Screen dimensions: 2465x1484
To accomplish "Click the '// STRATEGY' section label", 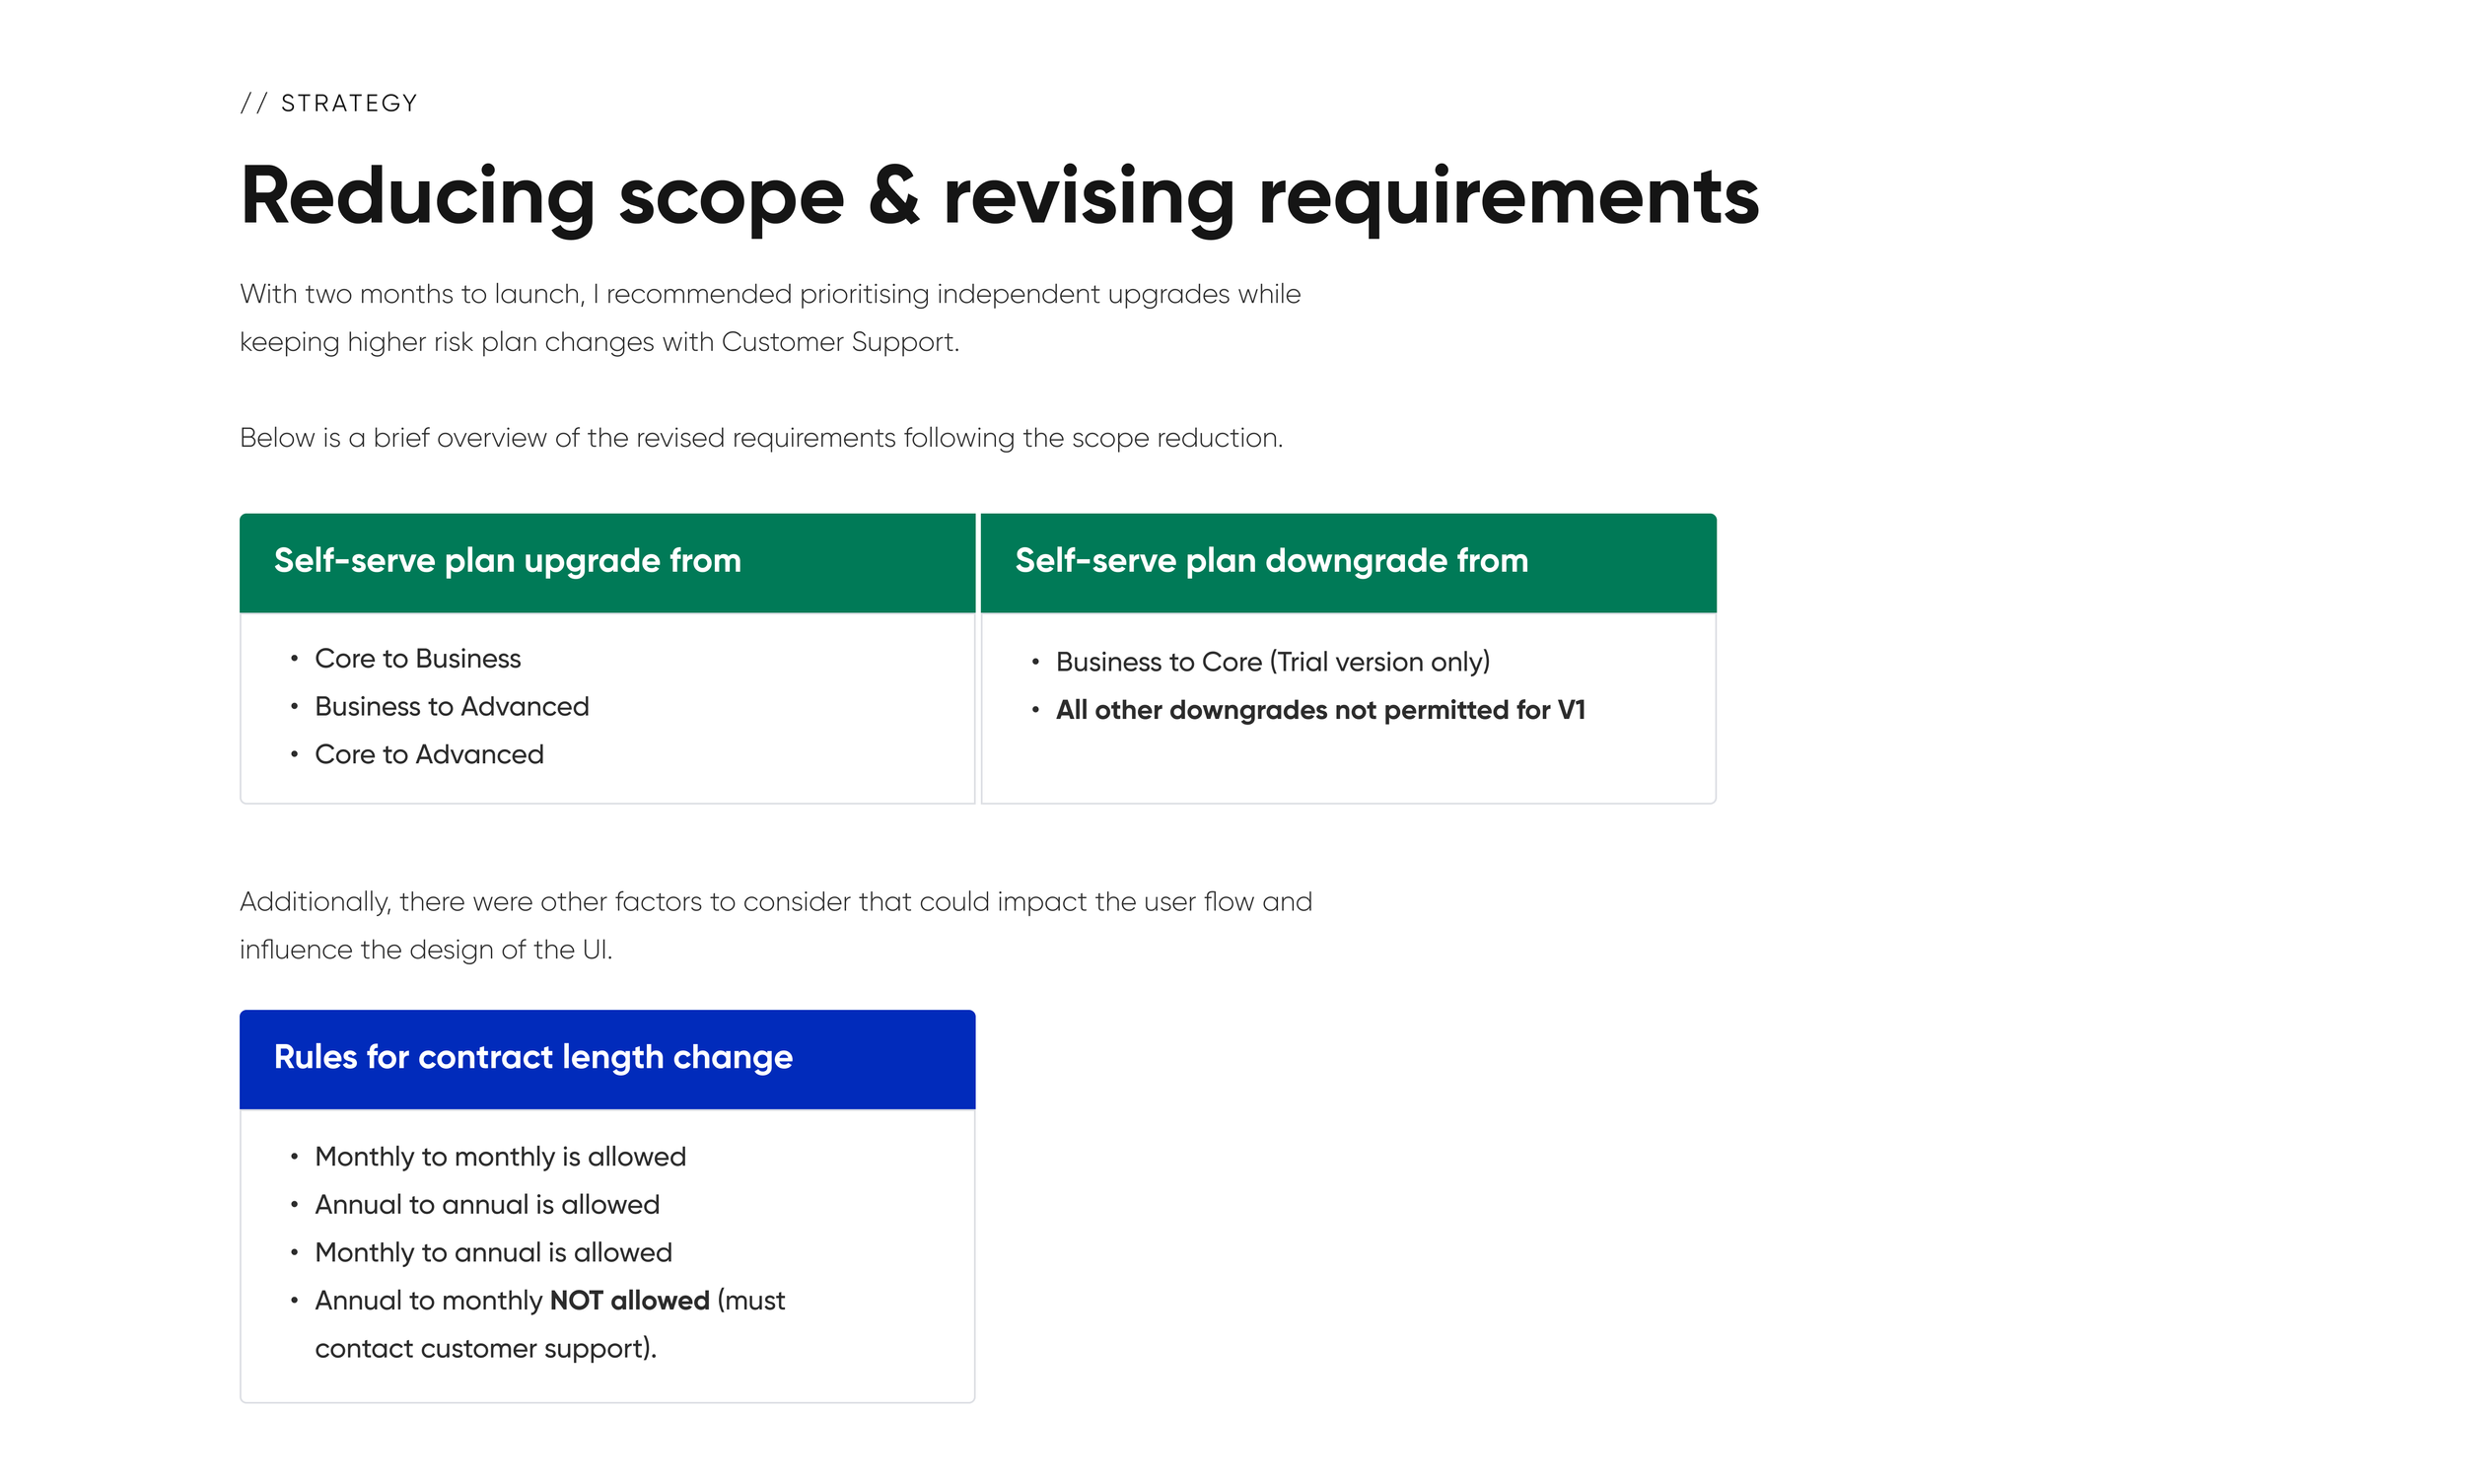I will [x=328, y=103].
